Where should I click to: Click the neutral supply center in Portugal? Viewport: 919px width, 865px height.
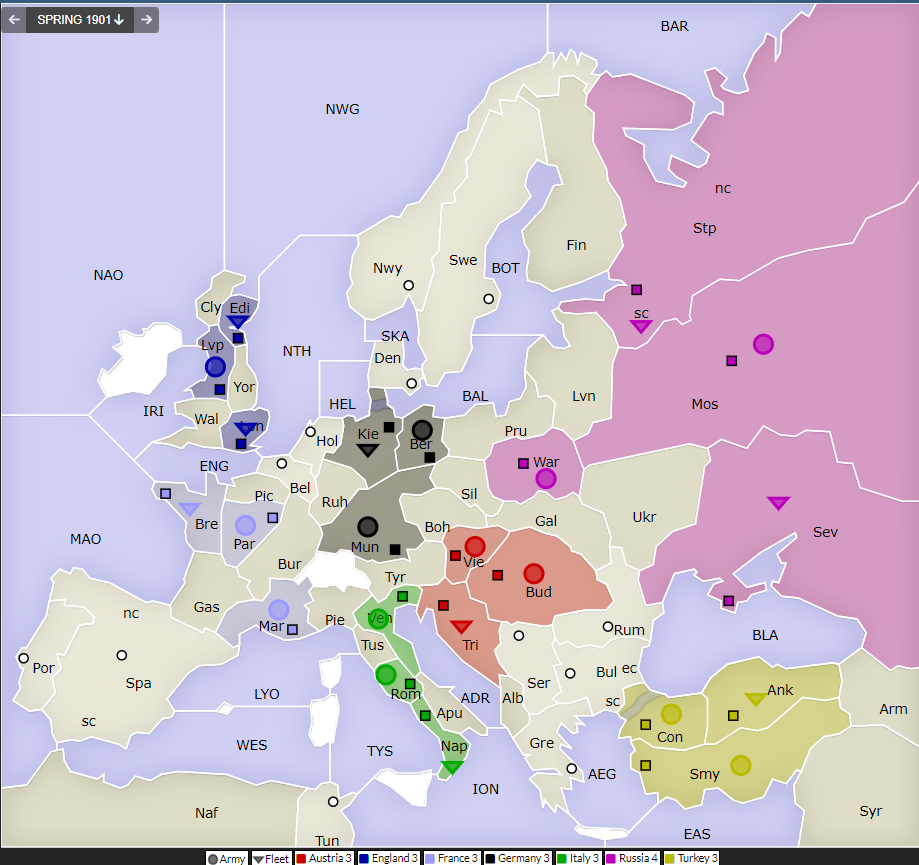click(23, 658)
